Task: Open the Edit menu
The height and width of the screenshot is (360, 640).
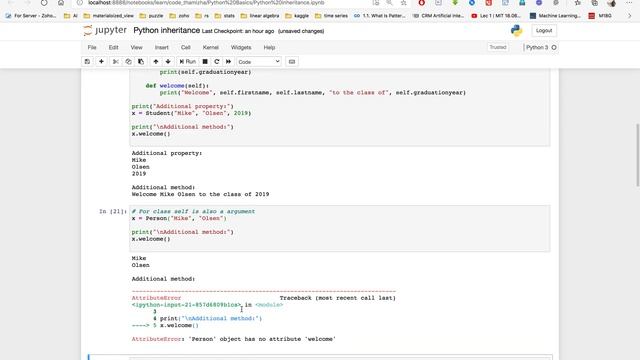Action: pos(113,47)
